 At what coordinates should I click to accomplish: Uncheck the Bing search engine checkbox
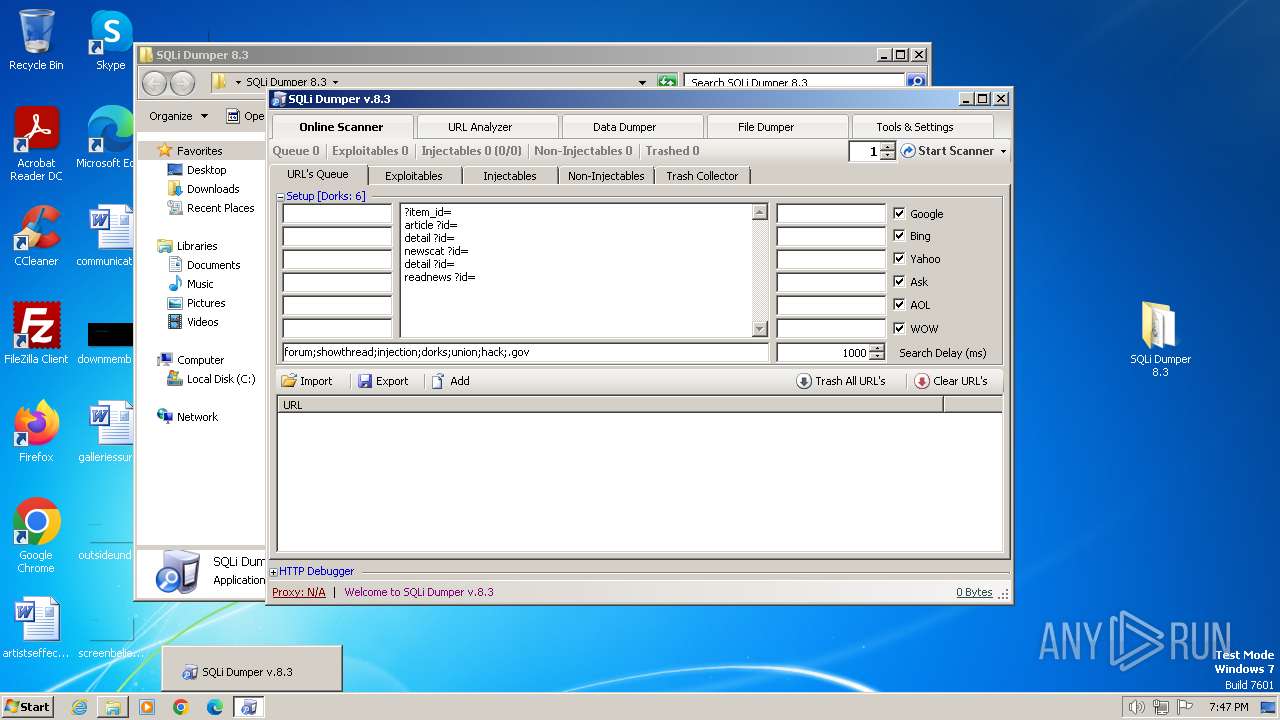click(899, 236)
